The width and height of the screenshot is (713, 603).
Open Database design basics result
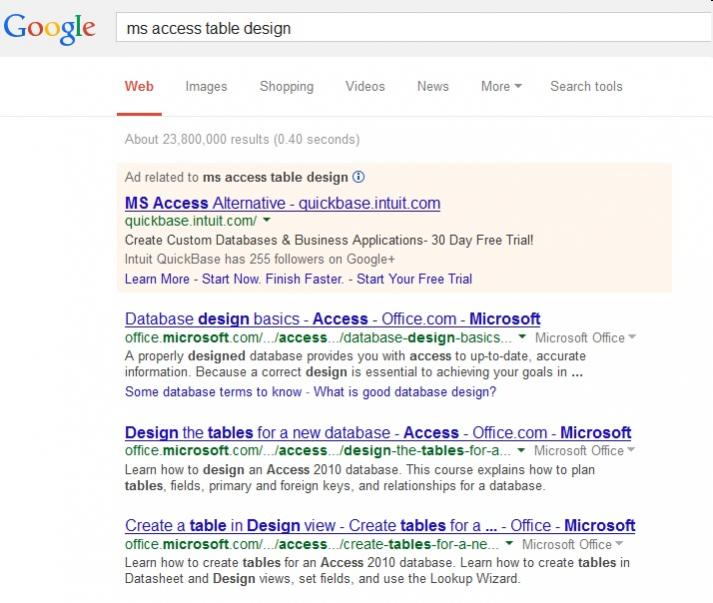tap(332, 319)
